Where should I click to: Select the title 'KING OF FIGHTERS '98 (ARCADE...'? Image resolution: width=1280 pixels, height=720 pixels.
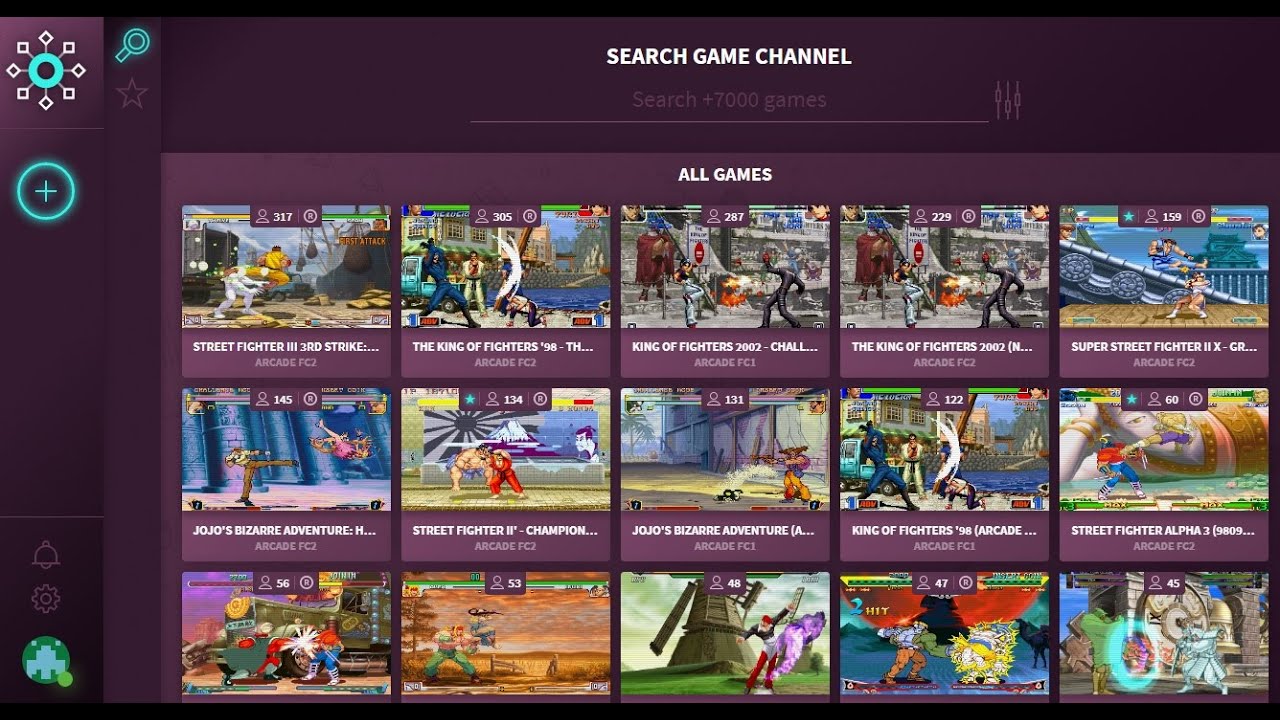[x=944, y=530]
